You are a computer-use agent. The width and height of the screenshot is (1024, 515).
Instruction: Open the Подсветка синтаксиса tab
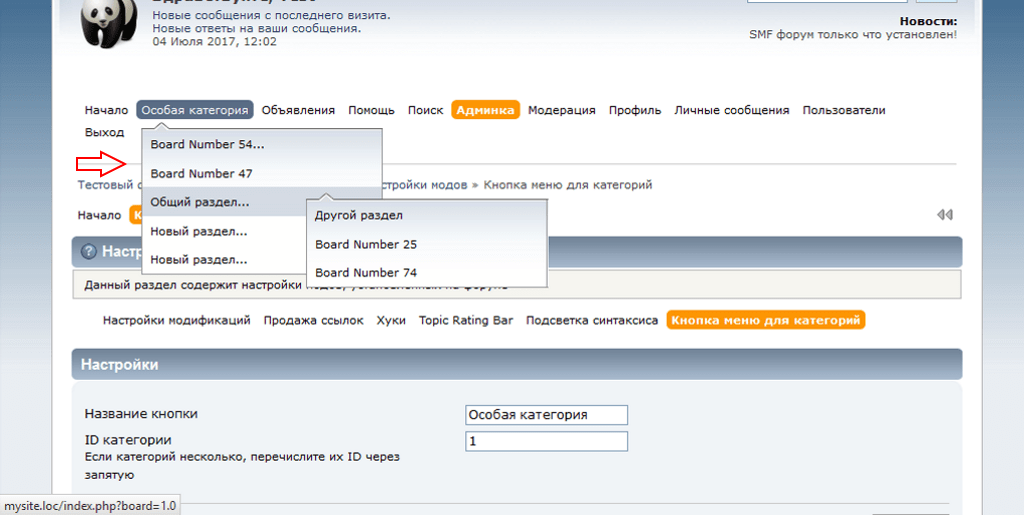pos(592,321)
